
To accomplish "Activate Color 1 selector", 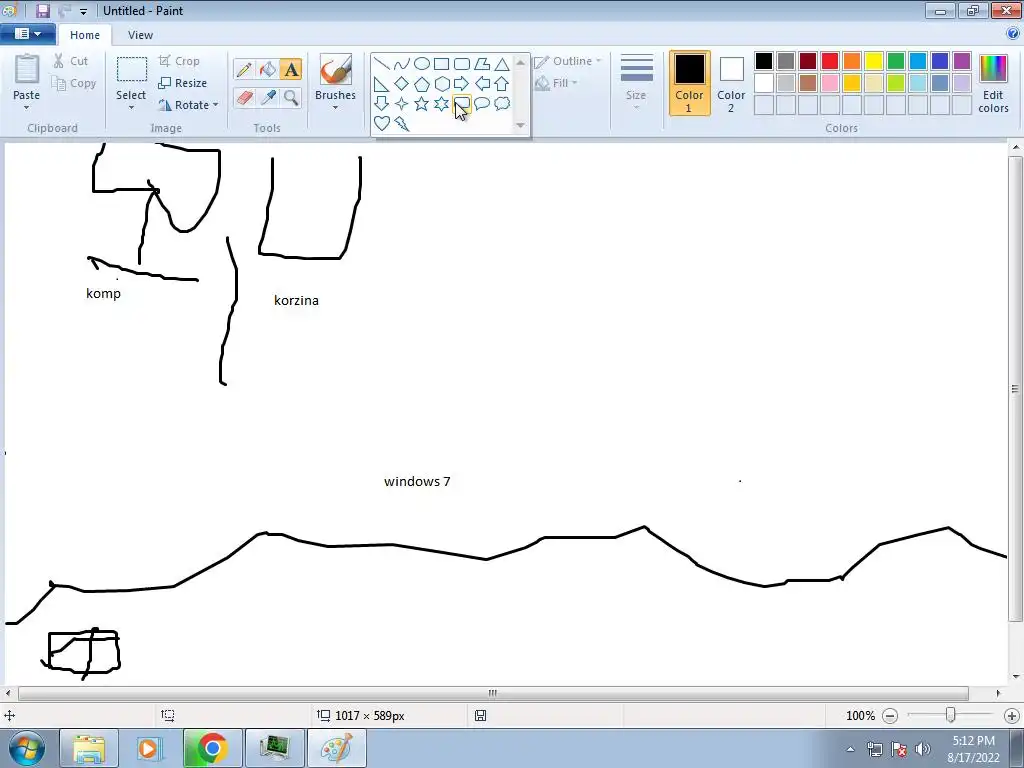I will (689, 83).
